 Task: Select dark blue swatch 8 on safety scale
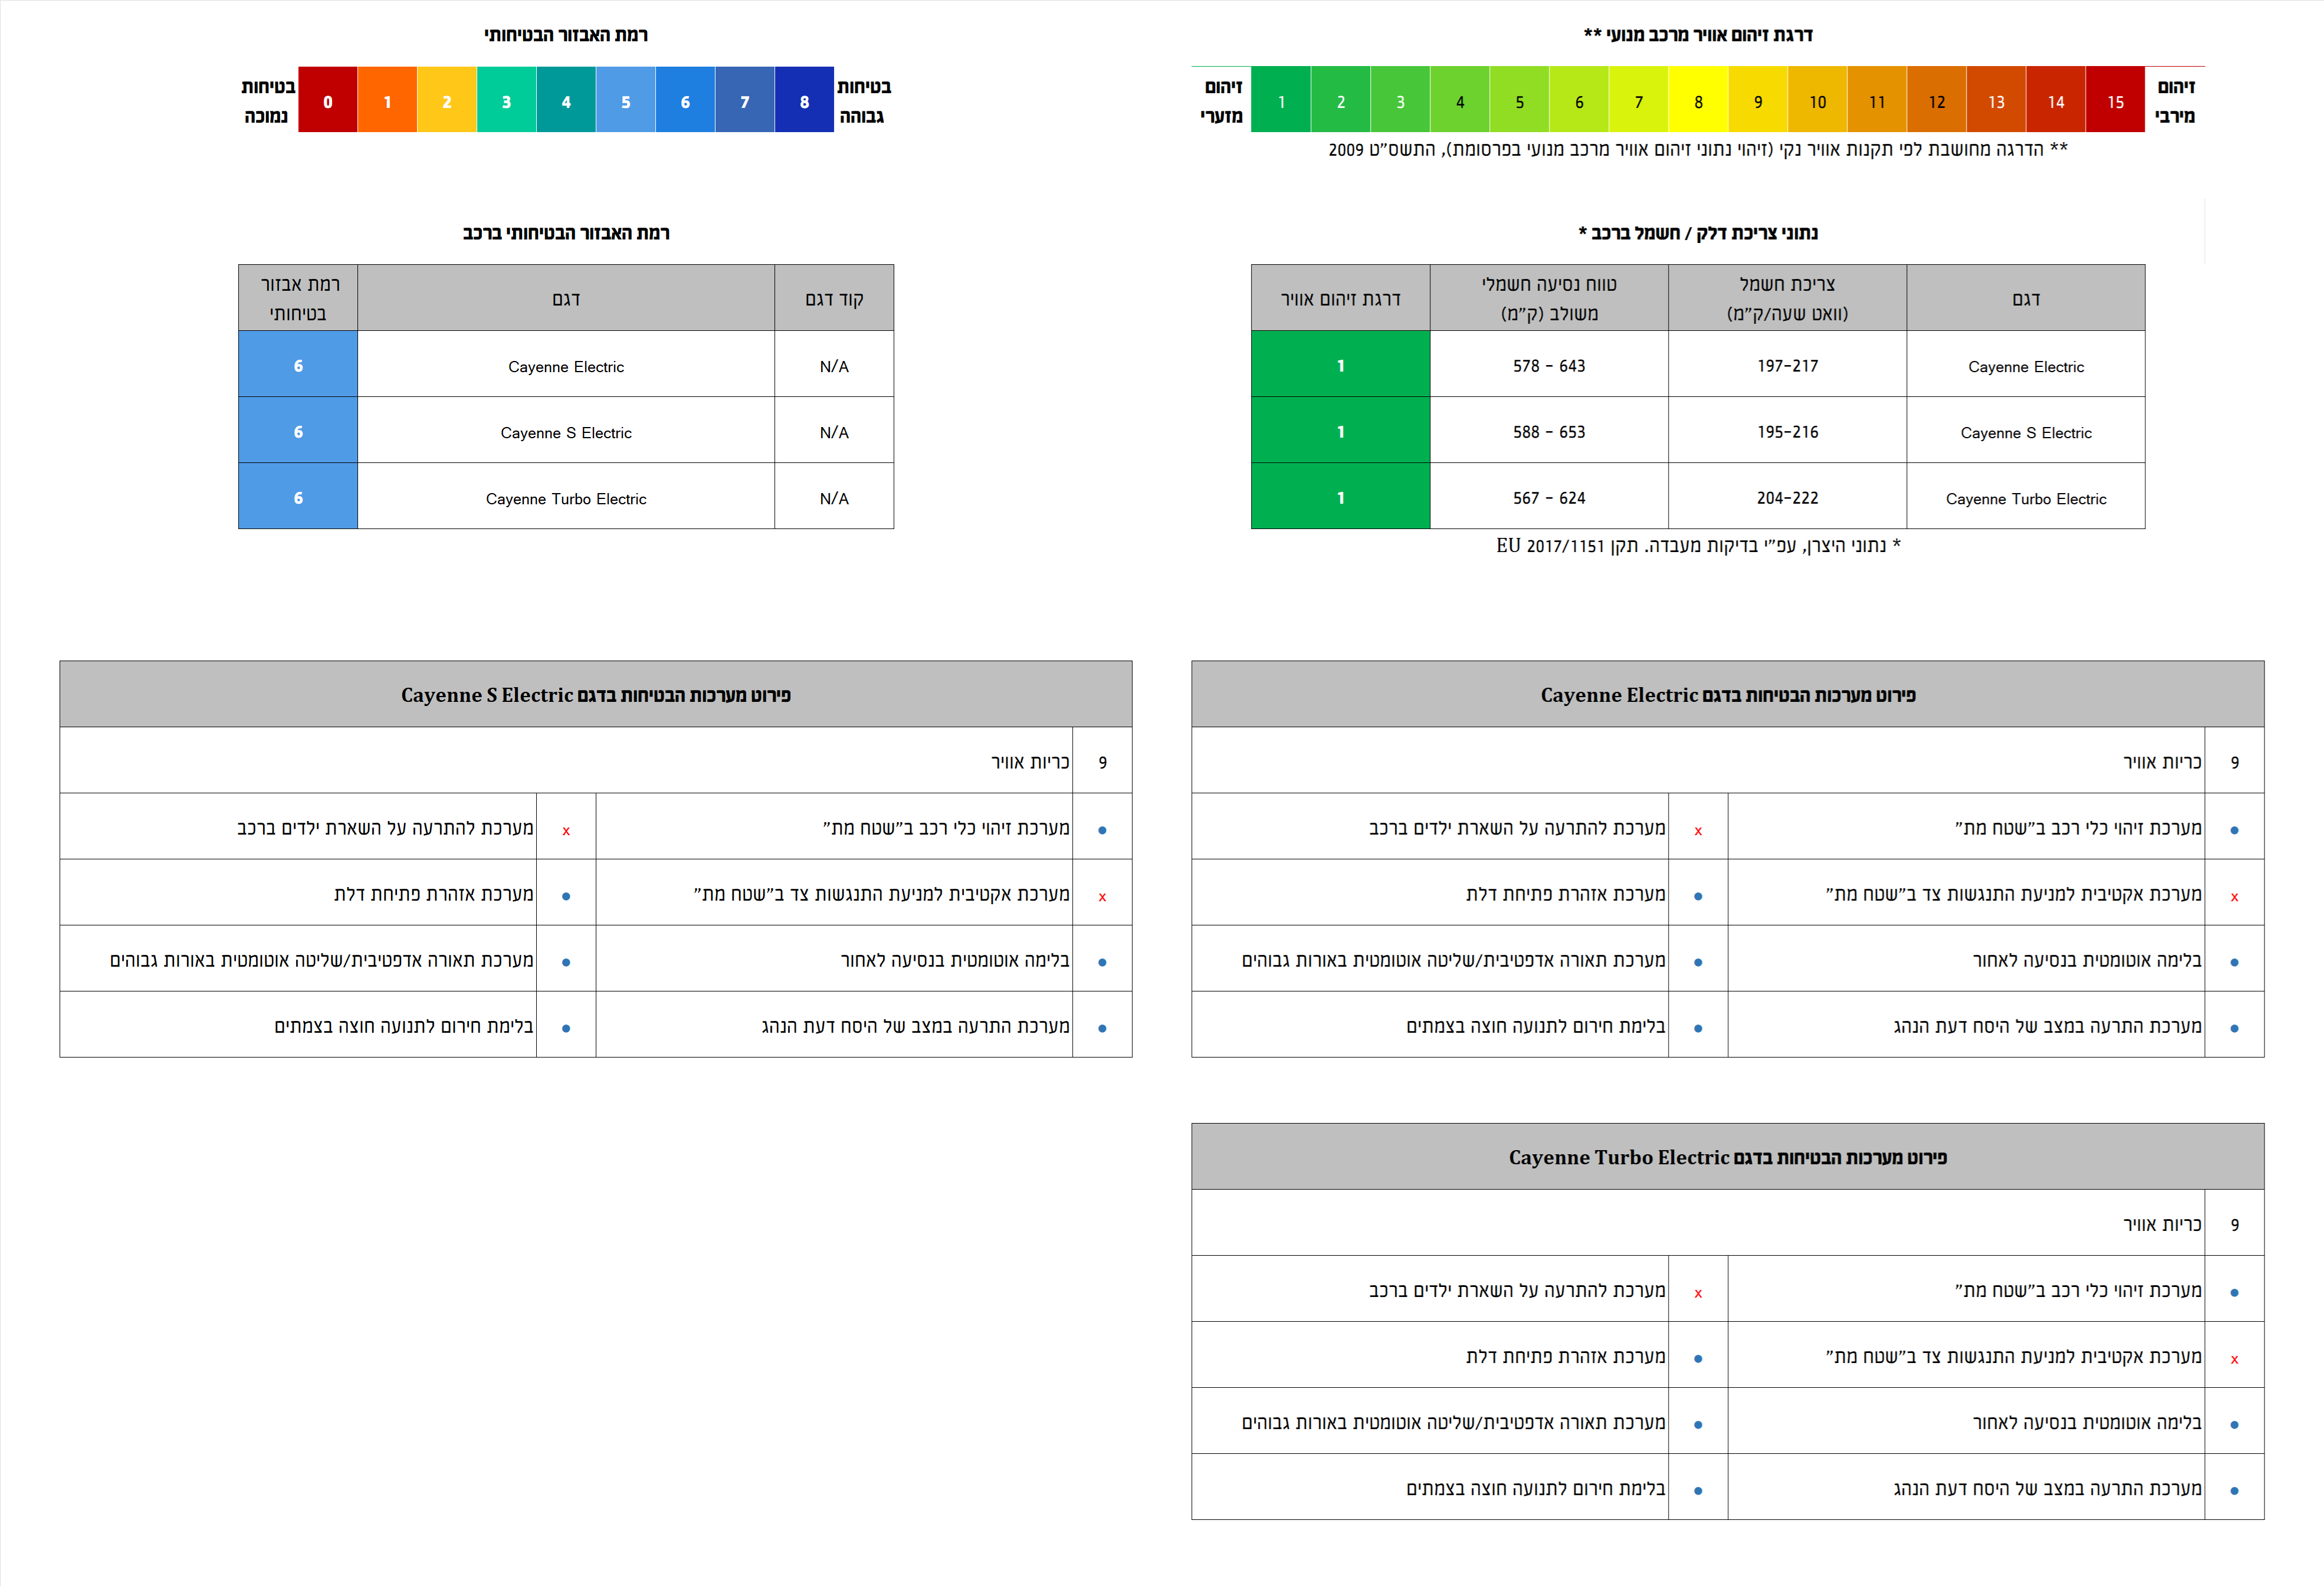pyautogui.click(x=804, y=101)
